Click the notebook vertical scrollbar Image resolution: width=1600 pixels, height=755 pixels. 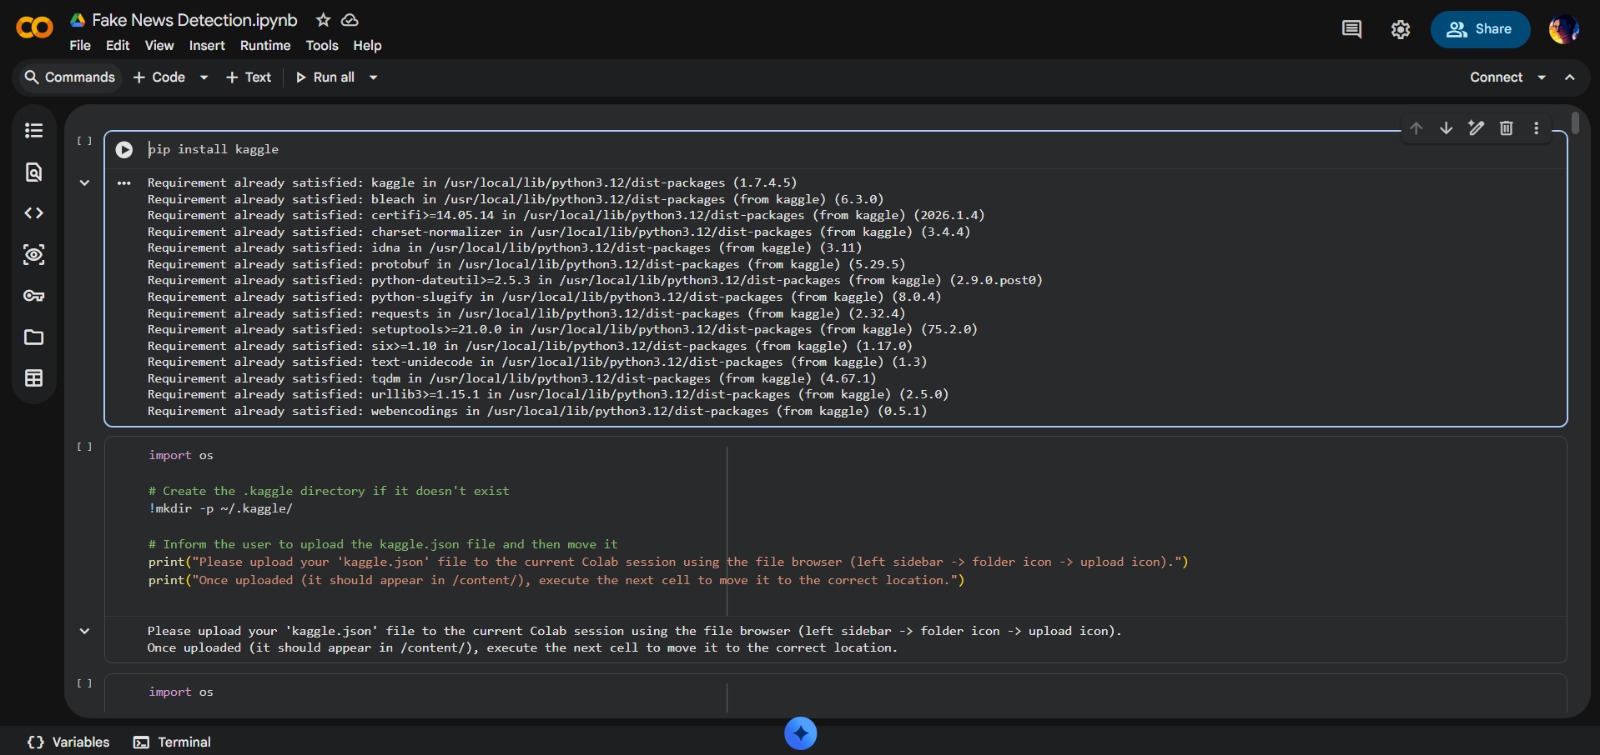(1575, 123)
